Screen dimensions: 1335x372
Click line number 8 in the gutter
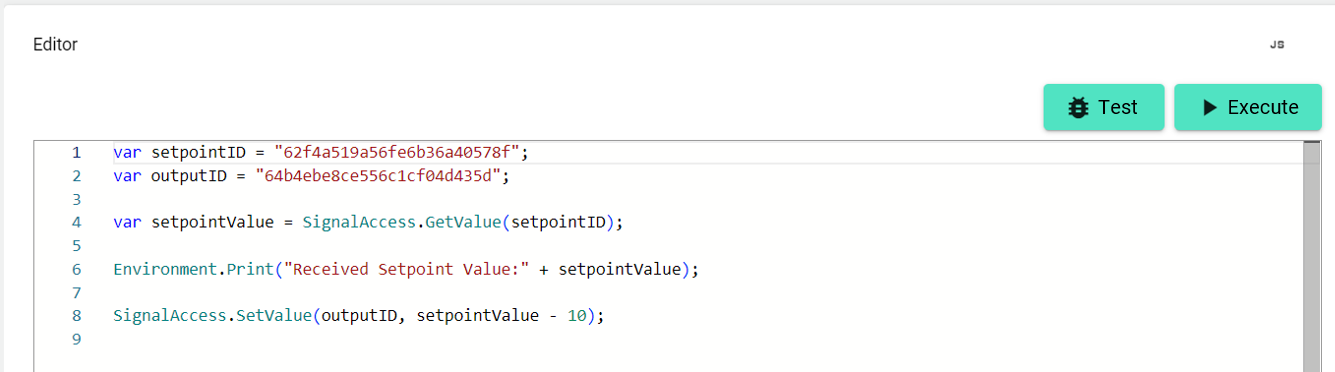[x=76, y=315]
